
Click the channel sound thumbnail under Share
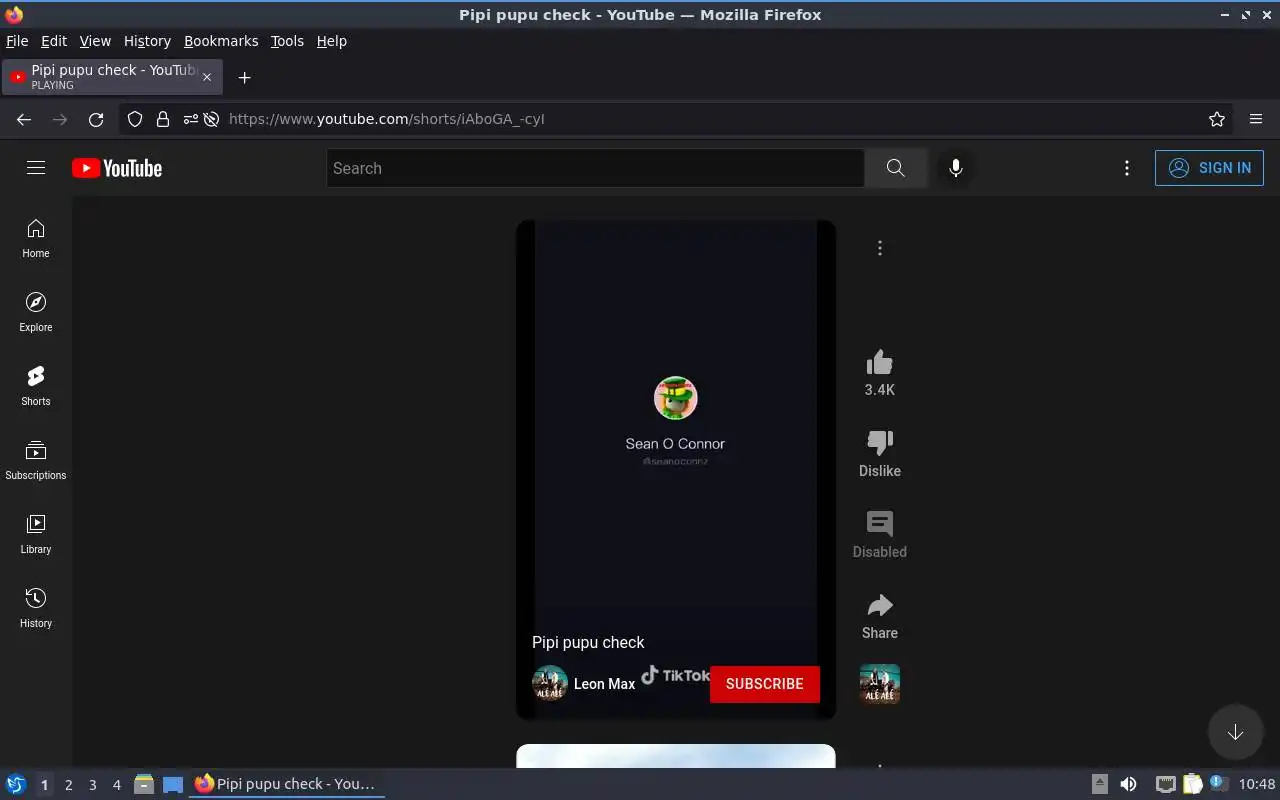[x=880, y=684]
